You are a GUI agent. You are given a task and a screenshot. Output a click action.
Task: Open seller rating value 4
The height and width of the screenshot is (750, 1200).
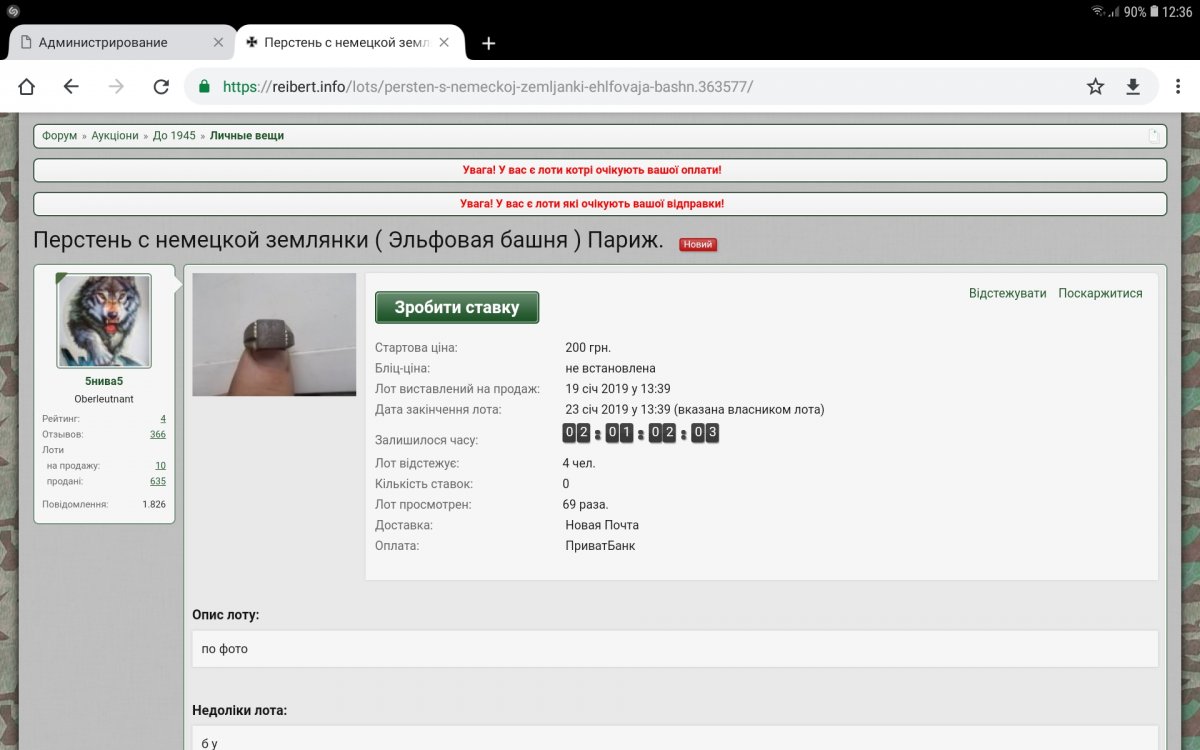(163, 419)
